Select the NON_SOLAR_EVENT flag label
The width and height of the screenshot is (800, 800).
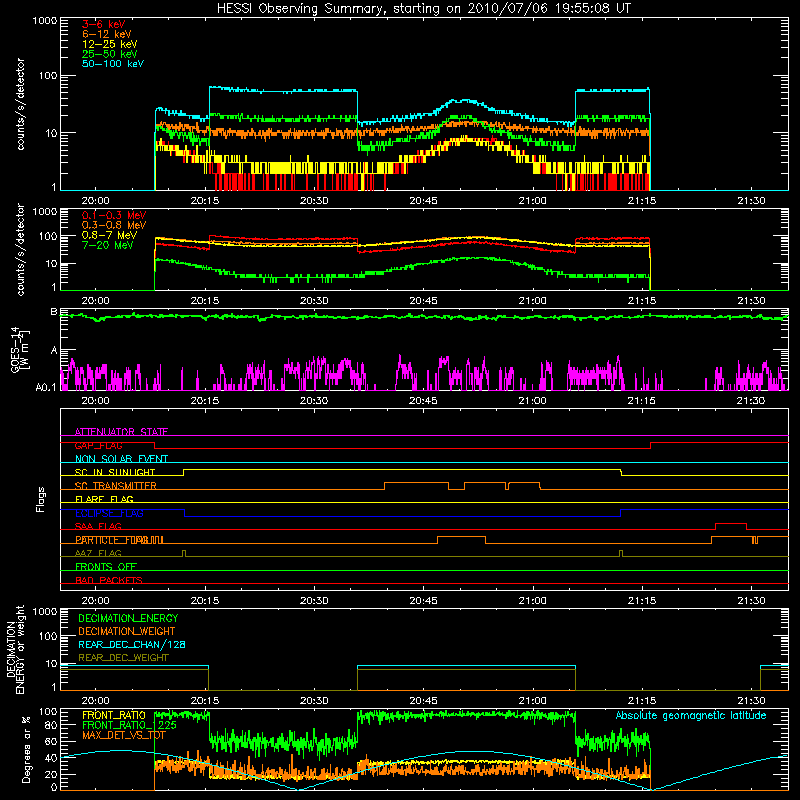click(121, 459)
